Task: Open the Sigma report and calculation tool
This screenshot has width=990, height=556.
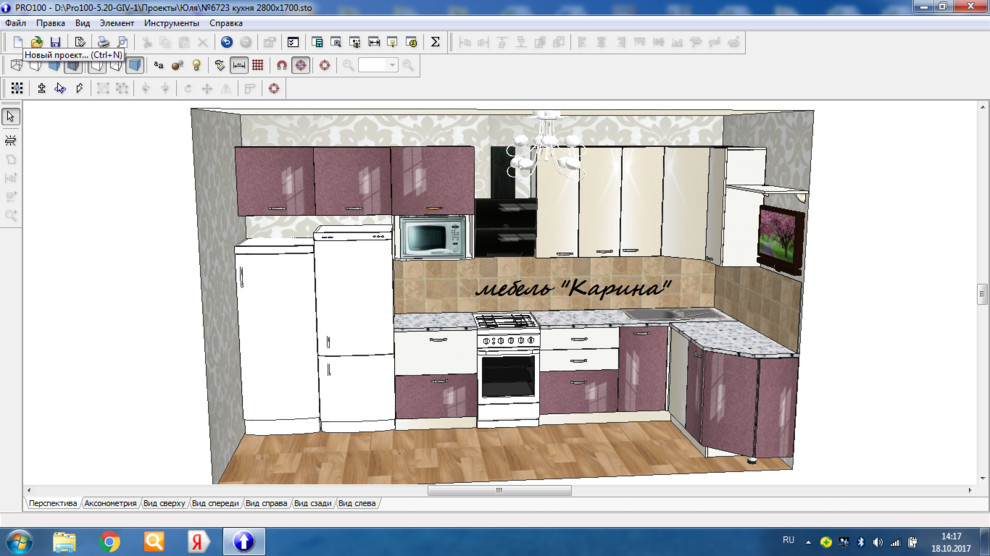Action: tap(435, 42)
